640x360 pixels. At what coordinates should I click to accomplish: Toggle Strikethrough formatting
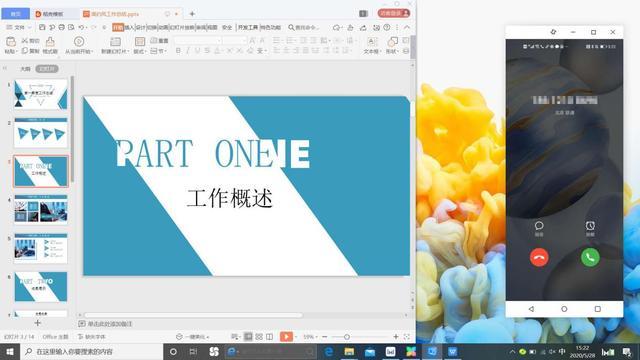207,51
